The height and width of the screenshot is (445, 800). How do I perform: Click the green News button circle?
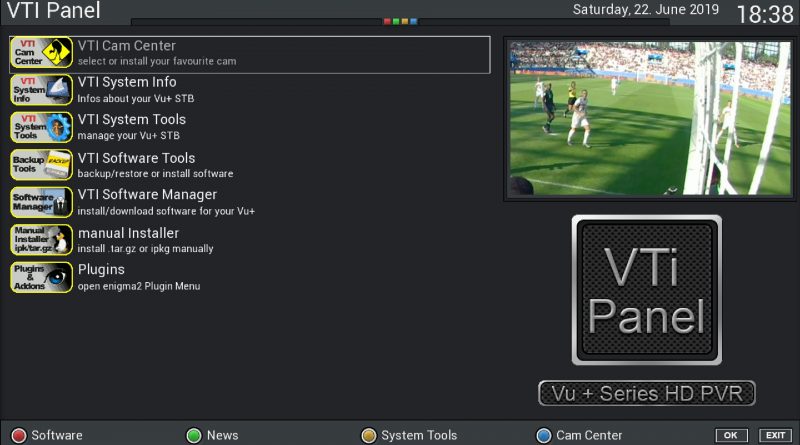click(194, 436)
